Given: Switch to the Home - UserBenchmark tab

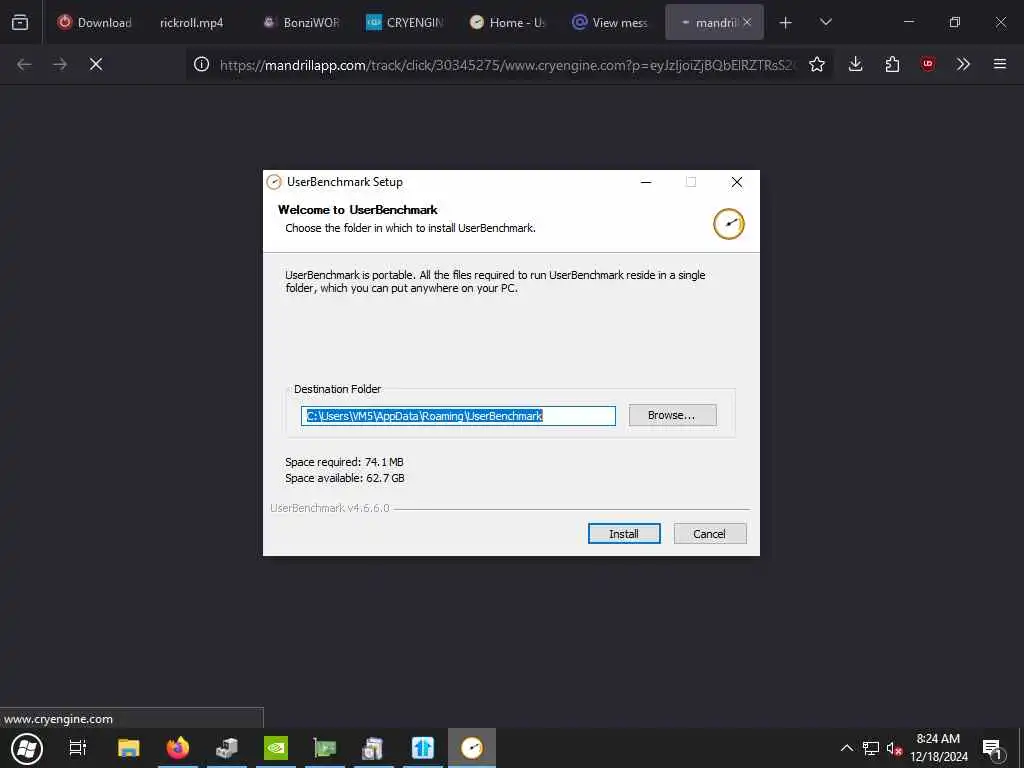Looking at the screenshot, I should pyautogui.click(x=507, y=23).
